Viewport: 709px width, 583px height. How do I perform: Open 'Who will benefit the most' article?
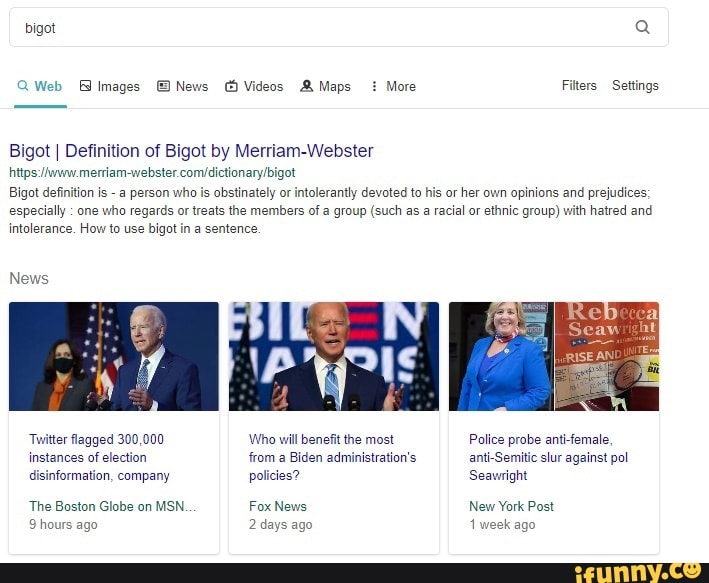pyautogui.click(x=332, y=457)
